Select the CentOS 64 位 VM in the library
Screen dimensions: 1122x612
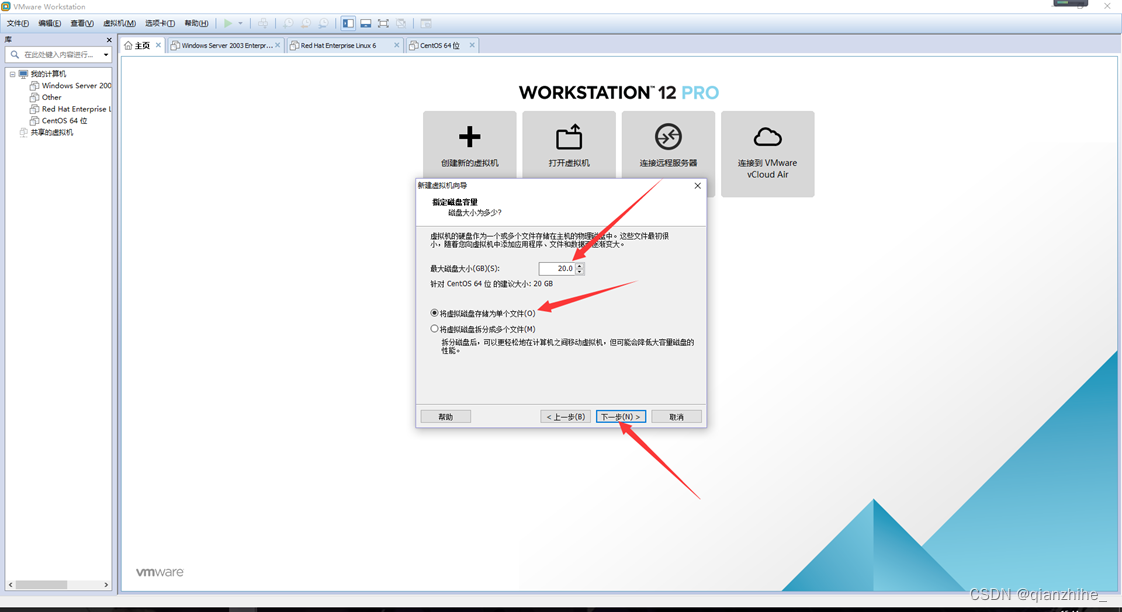click(64, 120)
